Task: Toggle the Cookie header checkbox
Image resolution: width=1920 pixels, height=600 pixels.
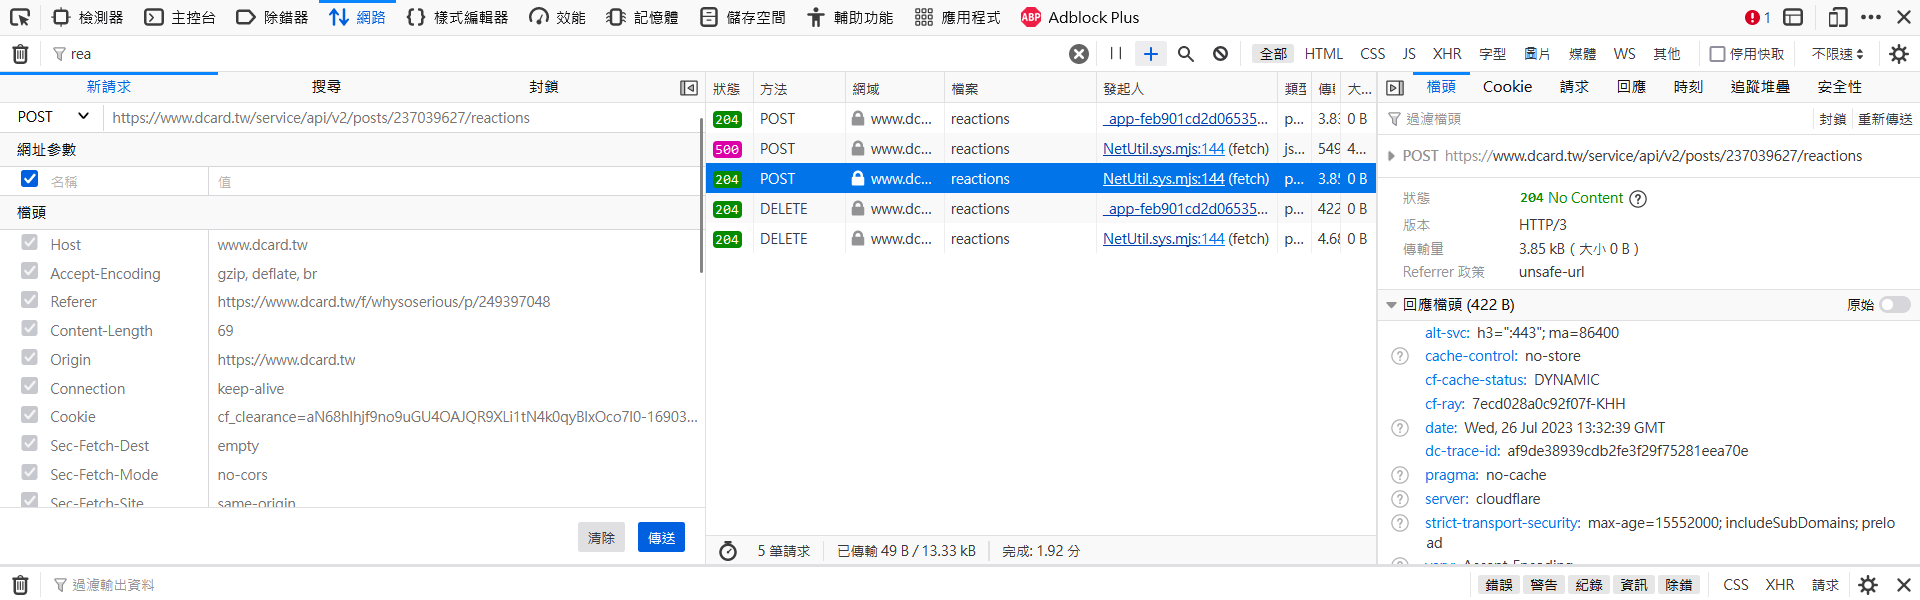Action: tap(29, 415)
